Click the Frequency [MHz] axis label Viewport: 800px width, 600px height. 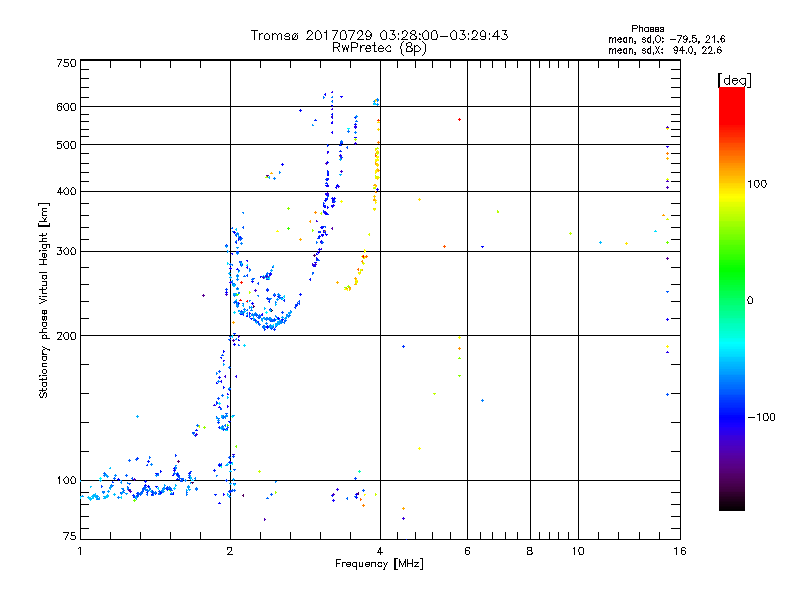point(379,564)
